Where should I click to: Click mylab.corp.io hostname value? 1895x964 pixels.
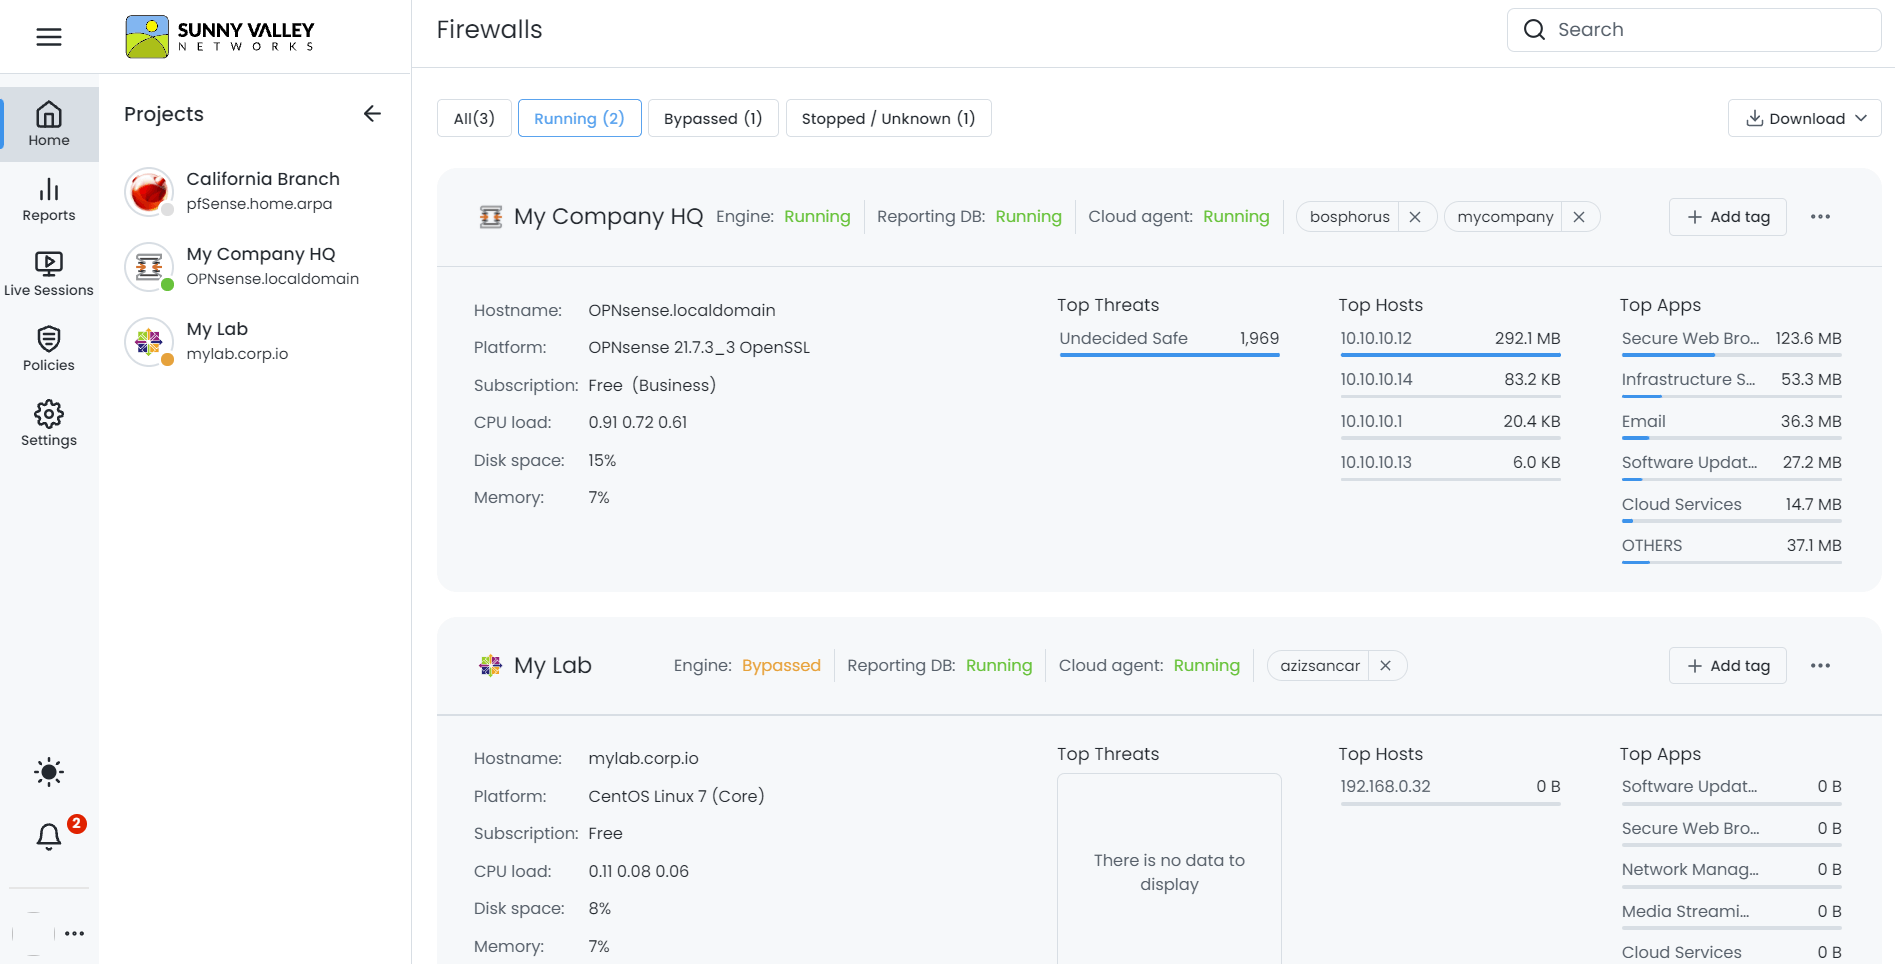coord(643,759)
